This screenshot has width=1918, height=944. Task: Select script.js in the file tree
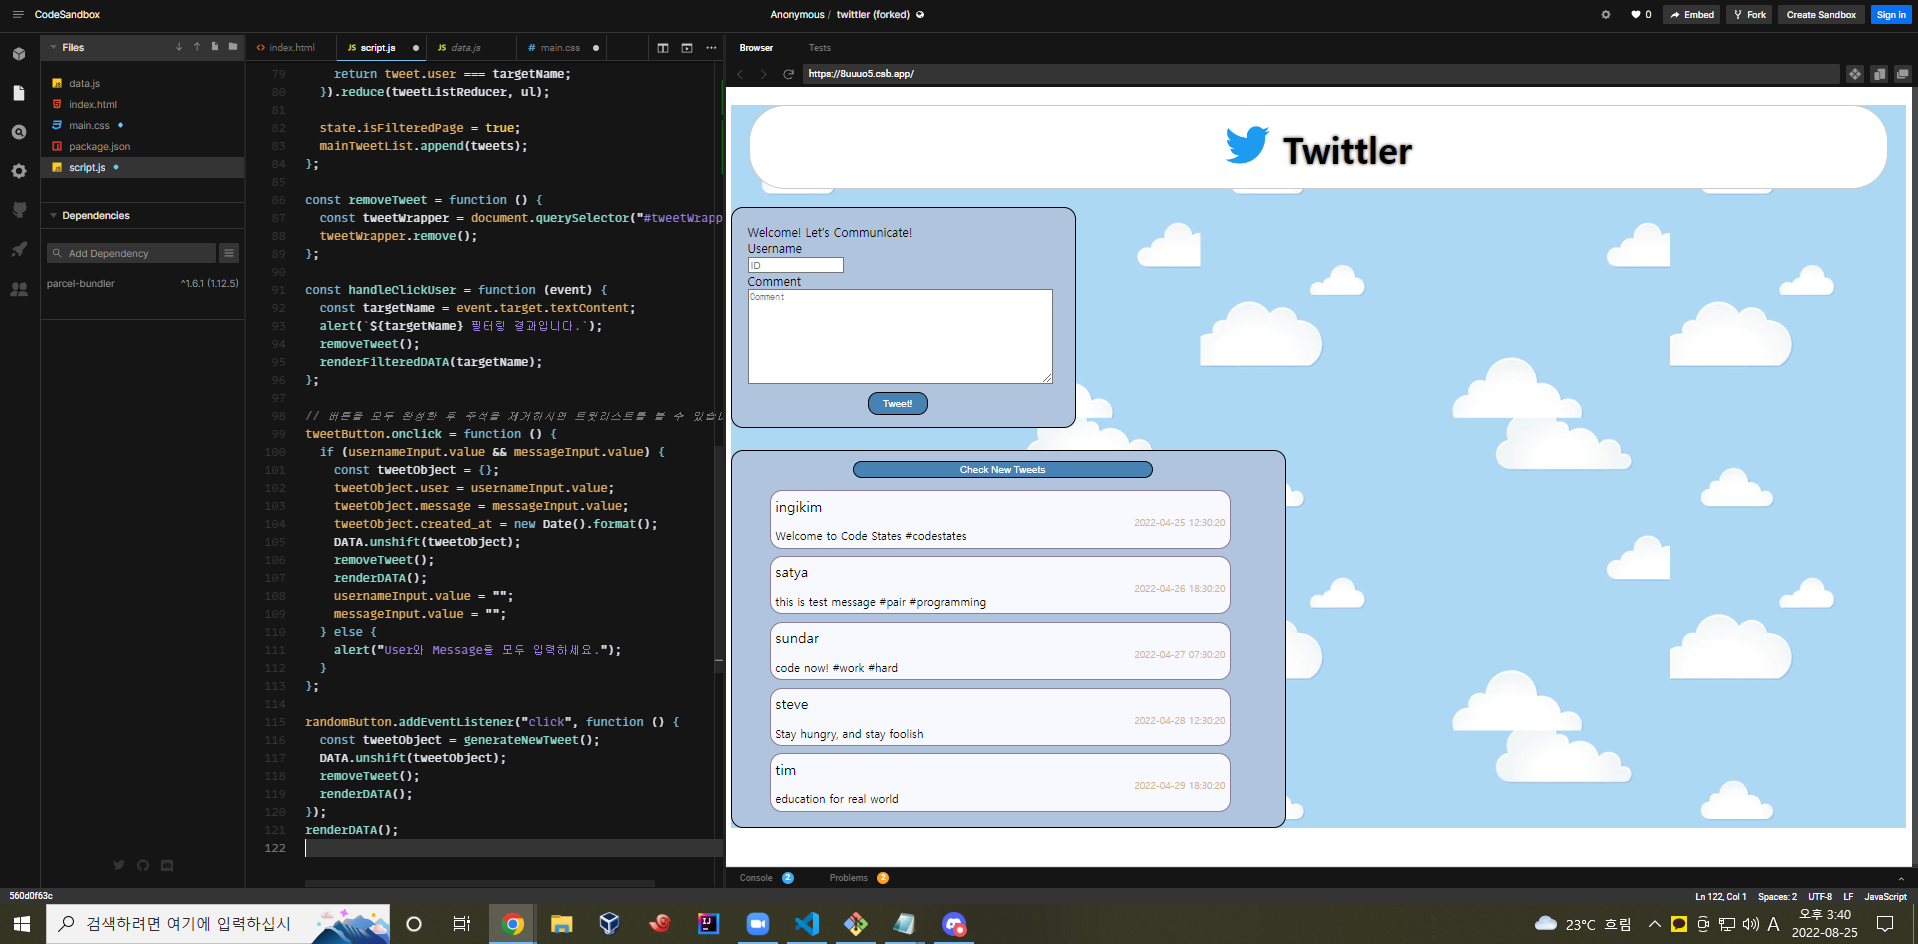142,167
